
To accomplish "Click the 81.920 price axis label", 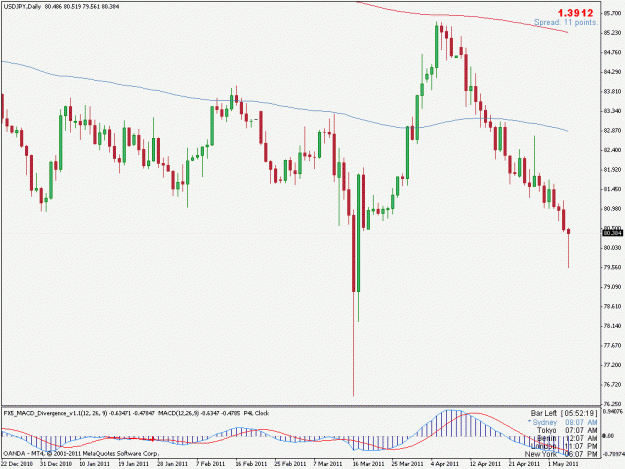I will pos(613,170).
